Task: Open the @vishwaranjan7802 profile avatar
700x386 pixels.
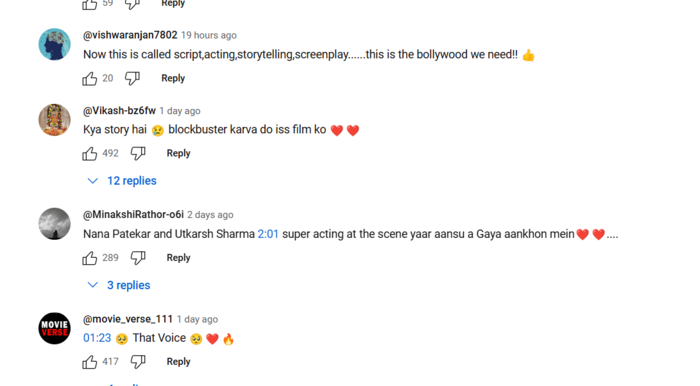Action: (x=54, y=45)
